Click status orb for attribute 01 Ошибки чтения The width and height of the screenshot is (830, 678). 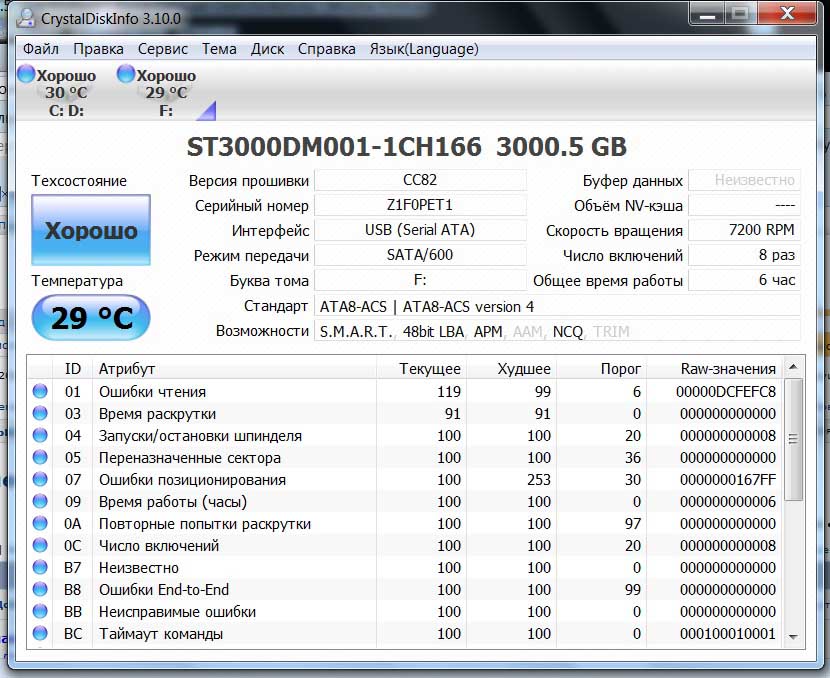pyautogui.click(x=40, y=392)
